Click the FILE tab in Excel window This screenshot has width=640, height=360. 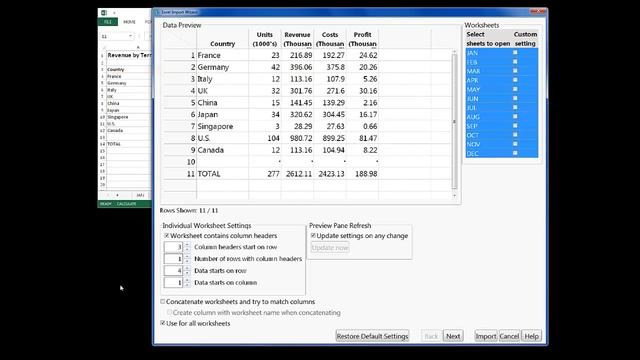click(108, 22)
